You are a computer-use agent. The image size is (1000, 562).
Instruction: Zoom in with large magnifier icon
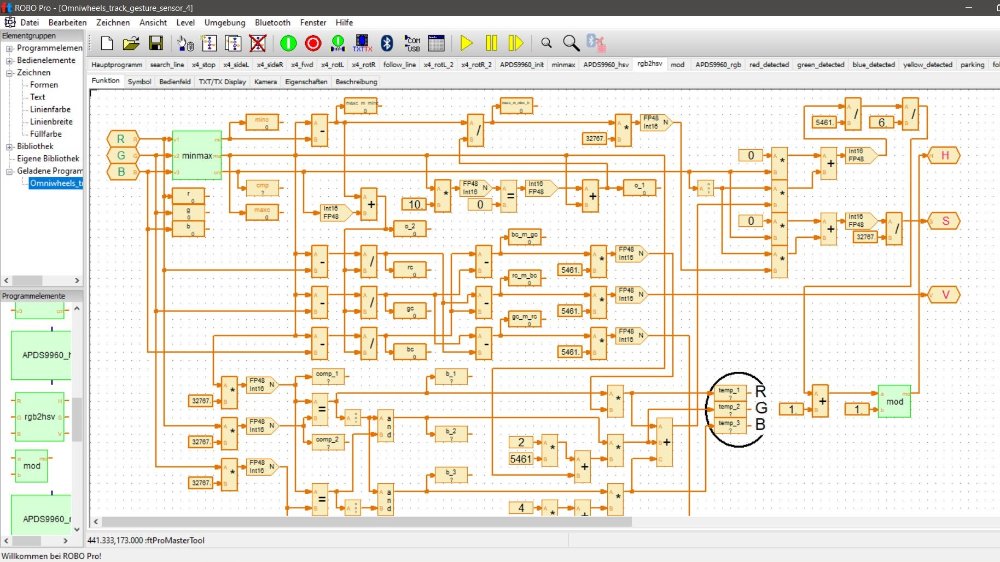[571, 43]
